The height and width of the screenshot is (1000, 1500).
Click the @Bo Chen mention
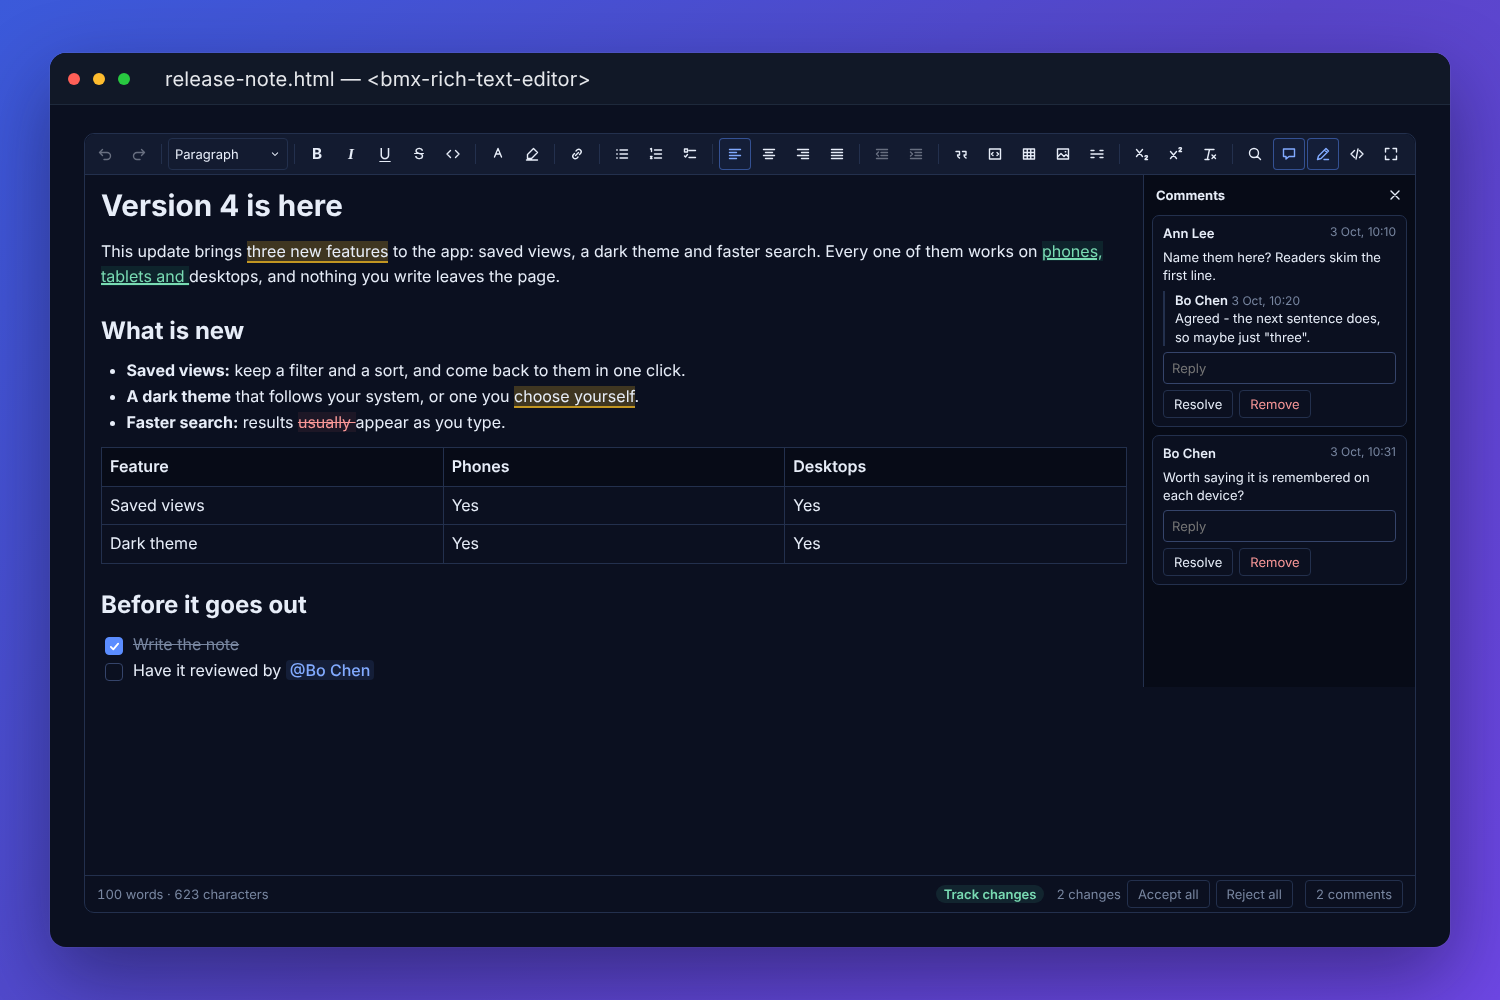[x=330, y=670]
